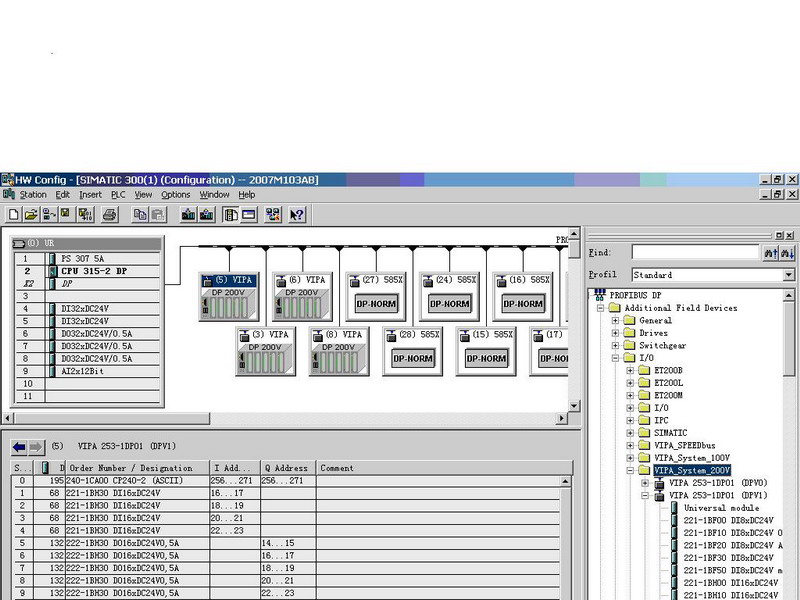Click the find upward search icon
Screen dimensions: 800x600
pyautogui.click(x=770, y=253)
